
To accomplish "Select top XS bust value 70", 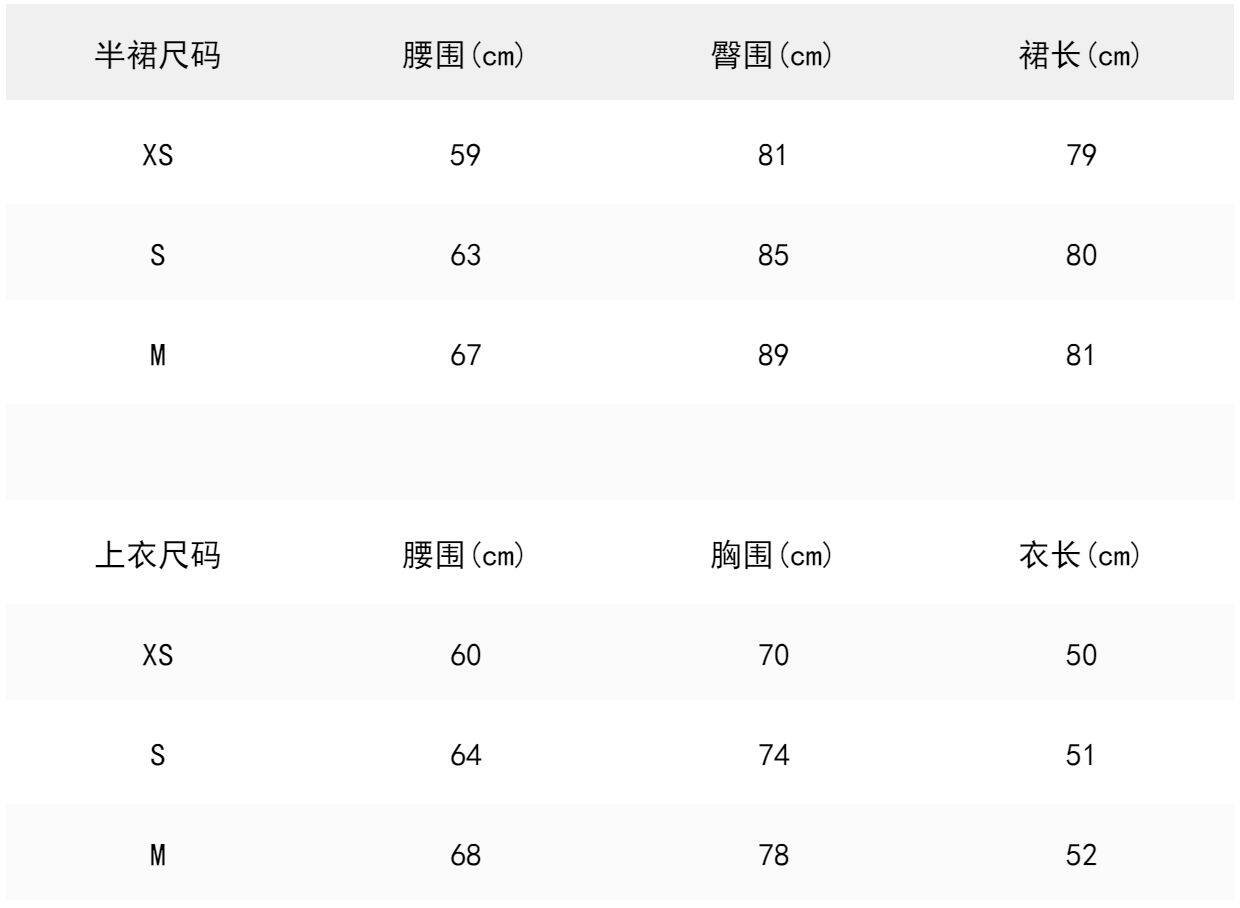I will [770, 655].
